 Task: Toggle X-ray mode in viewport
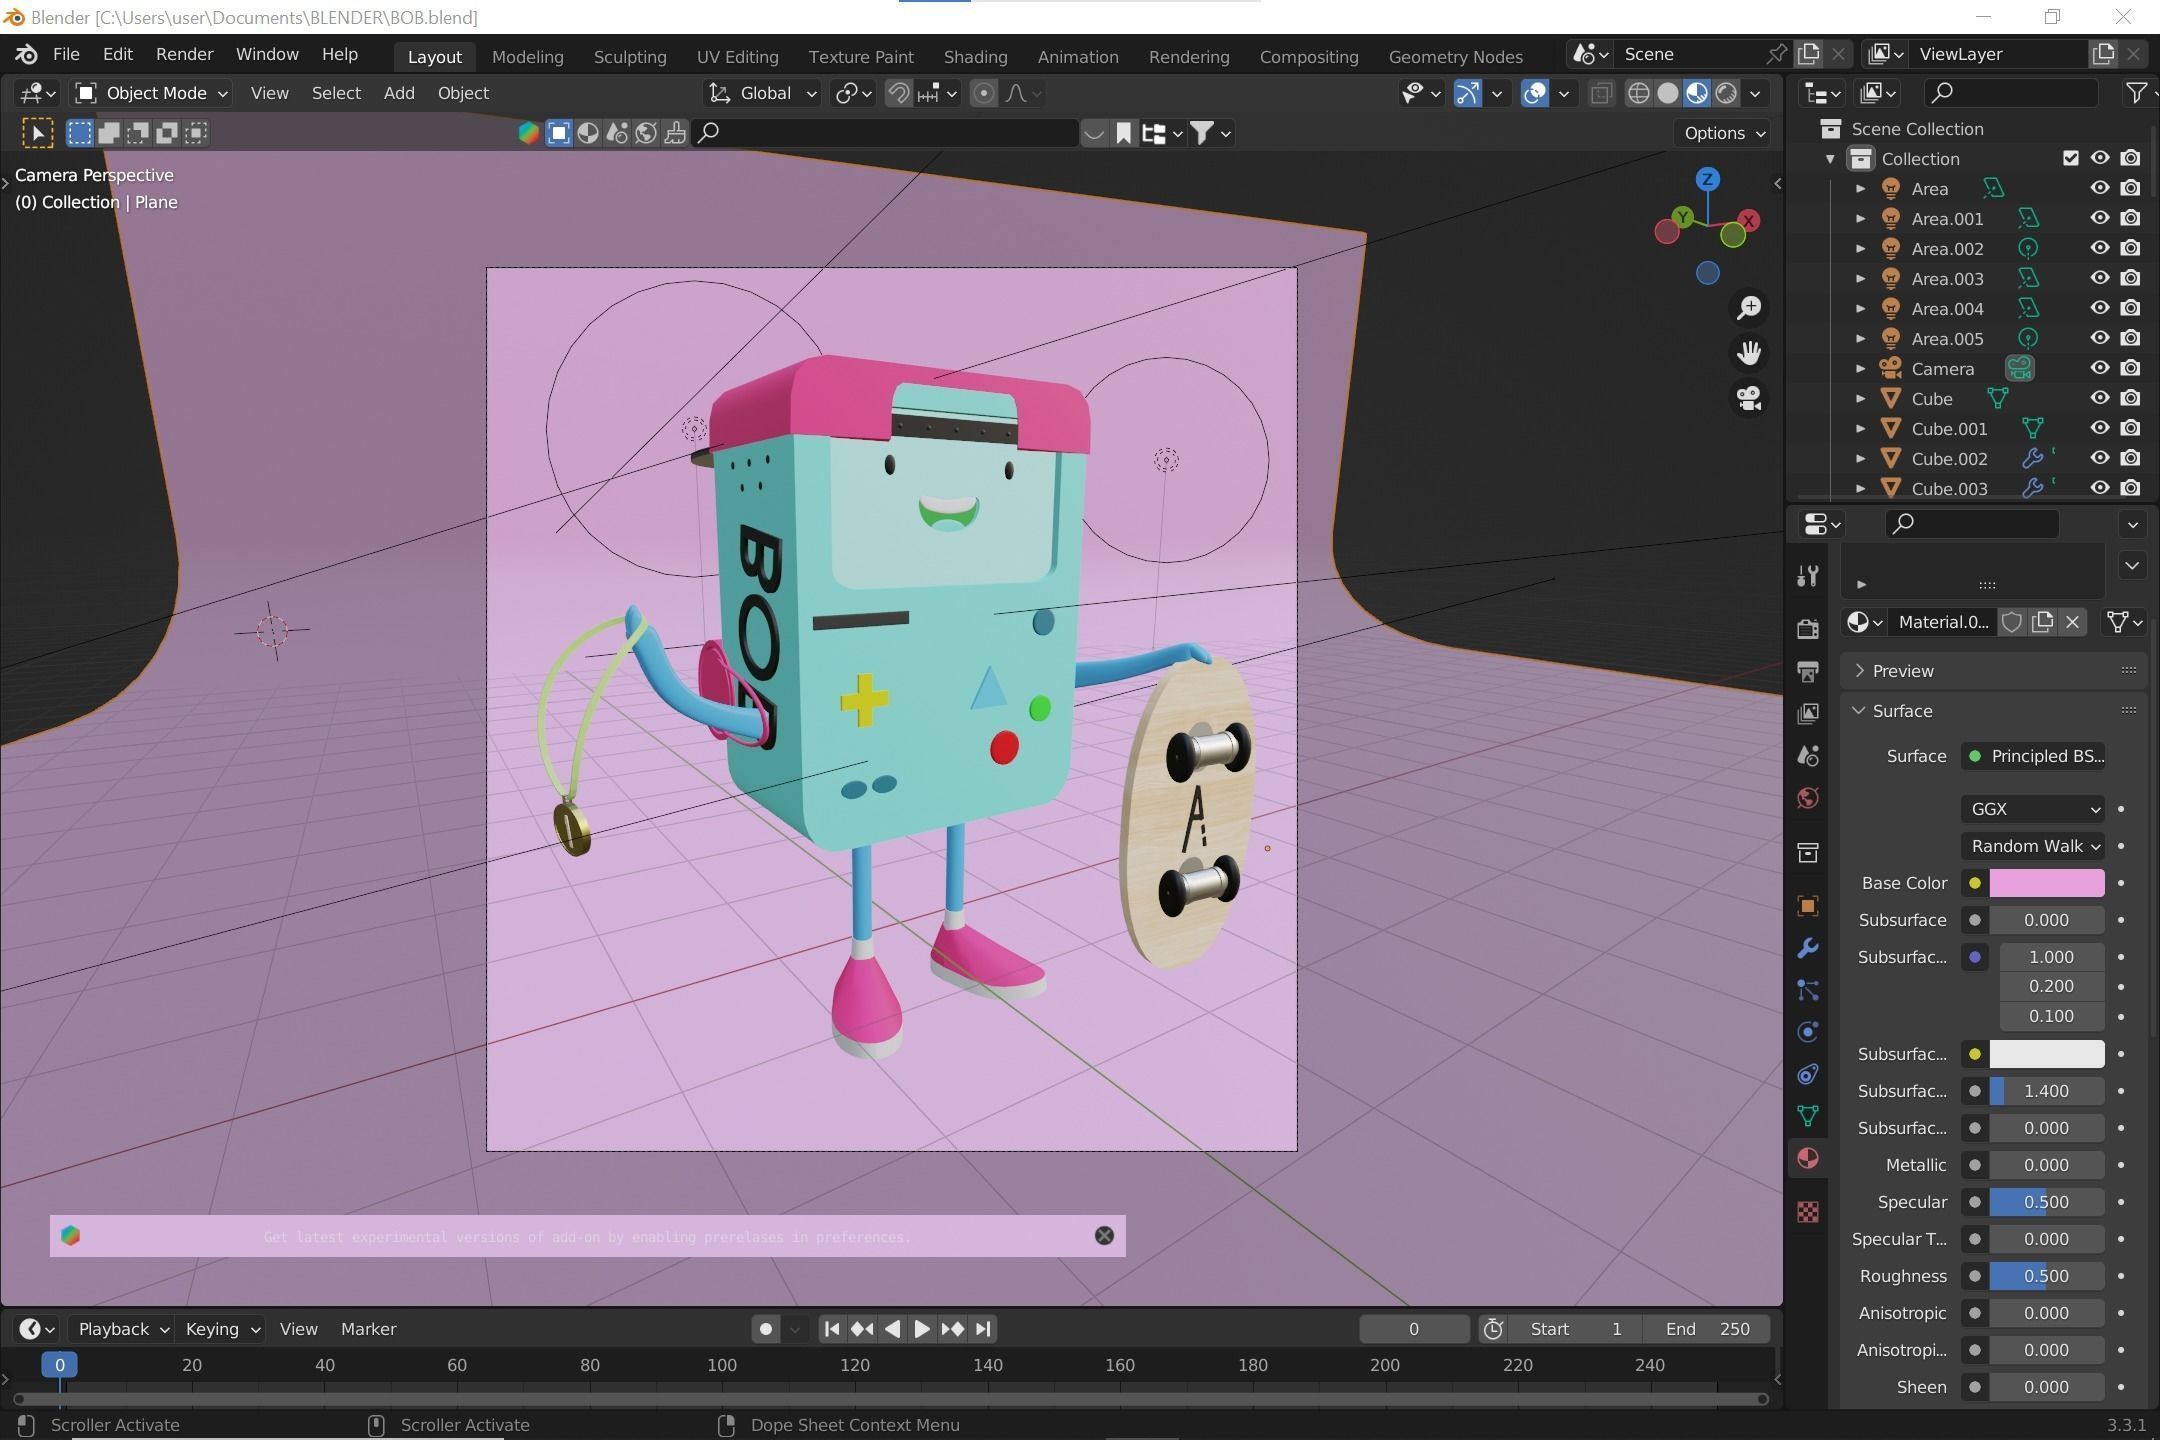pos(1600,93)
